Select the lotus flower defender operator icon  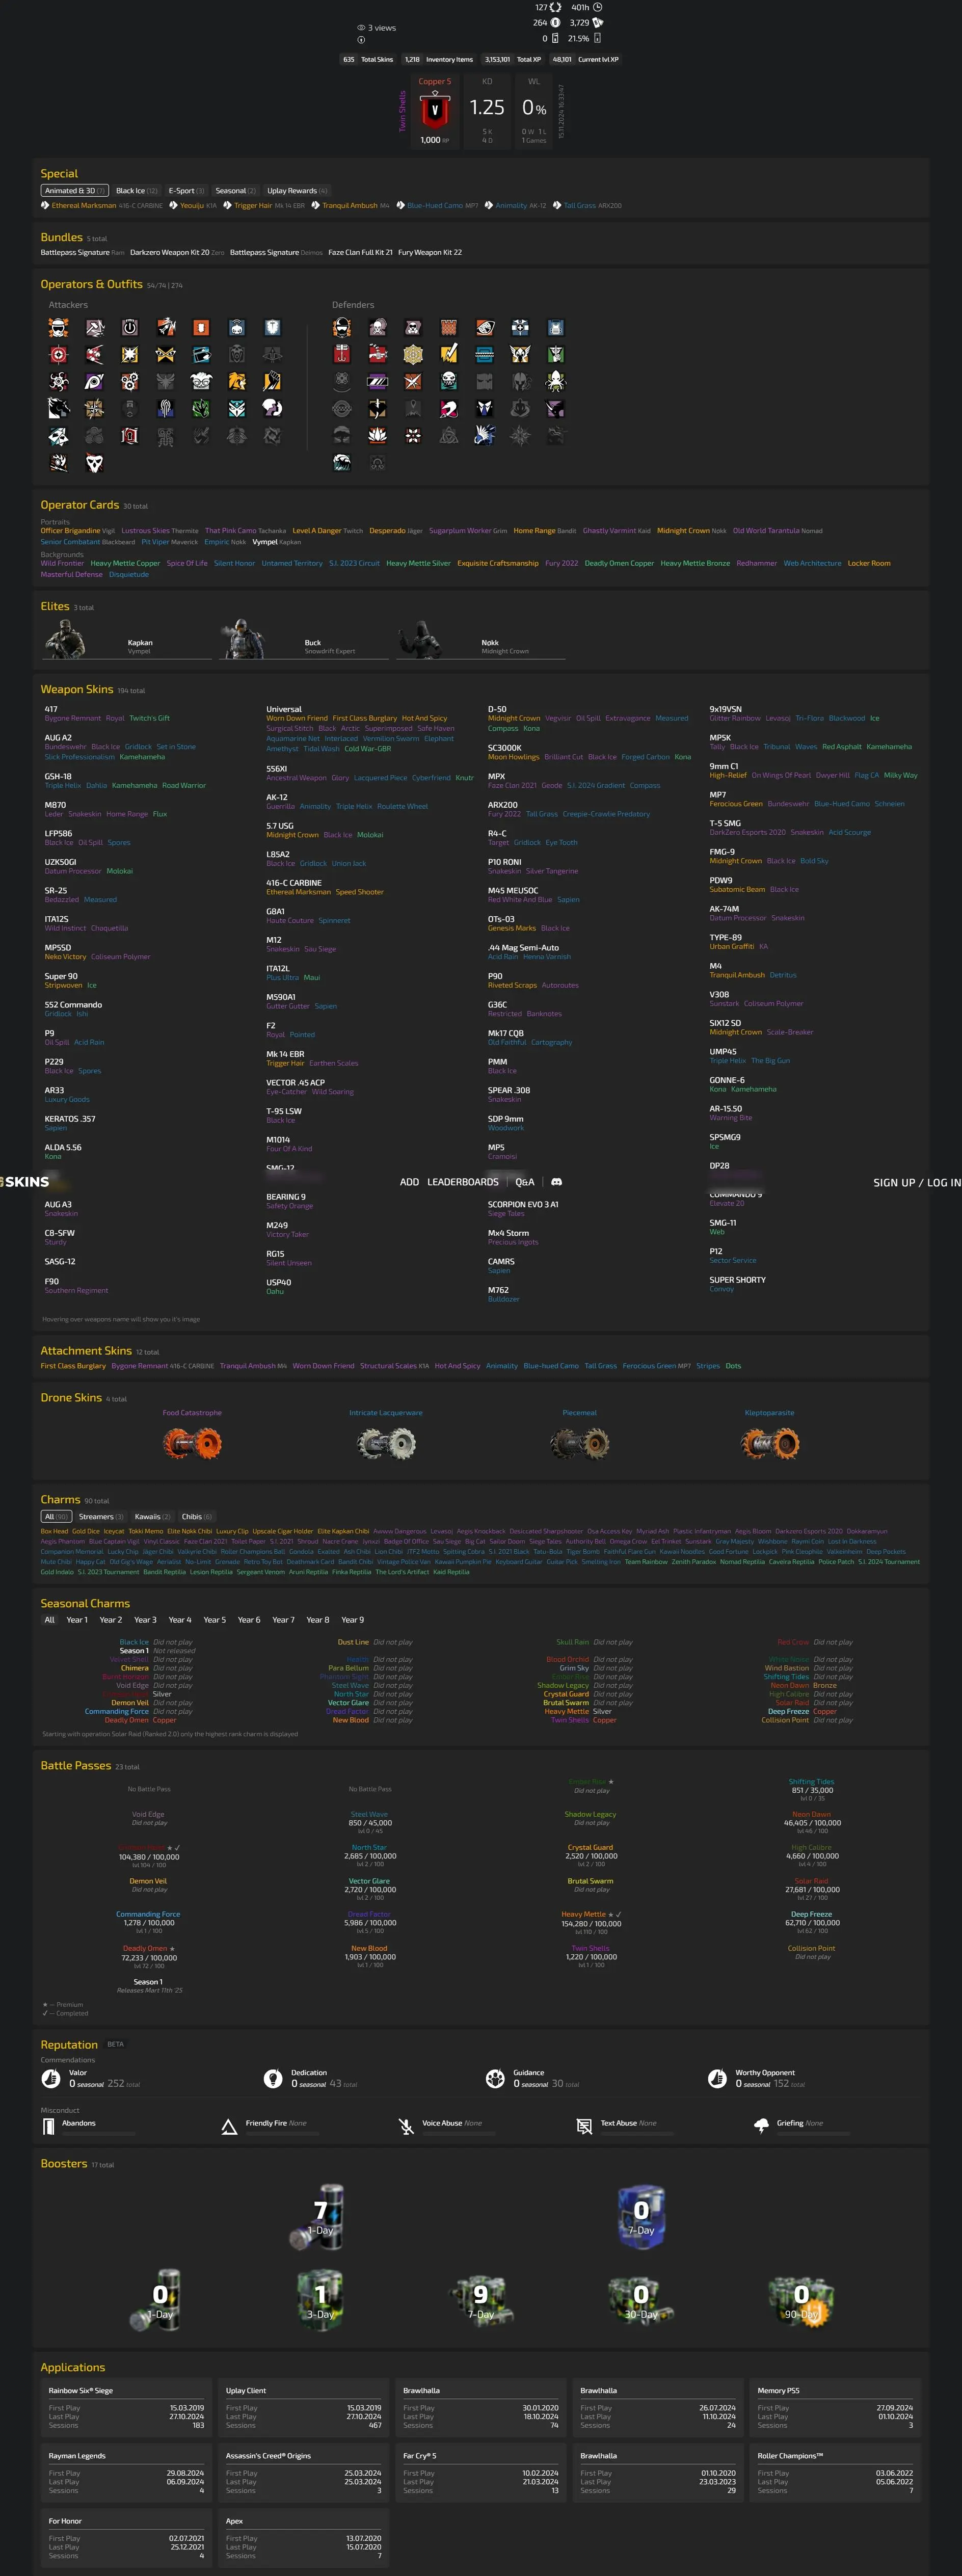(x=377, y=435)
